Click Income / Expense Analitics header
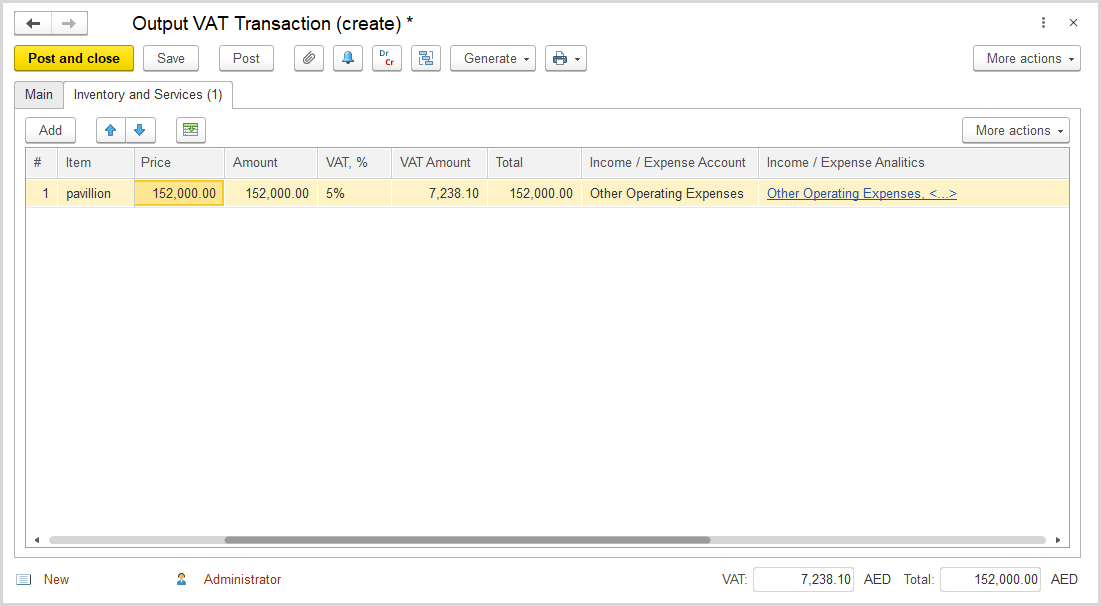This screenshot has width=1101, height=606. pyautogui.click(x=914, y=162)
